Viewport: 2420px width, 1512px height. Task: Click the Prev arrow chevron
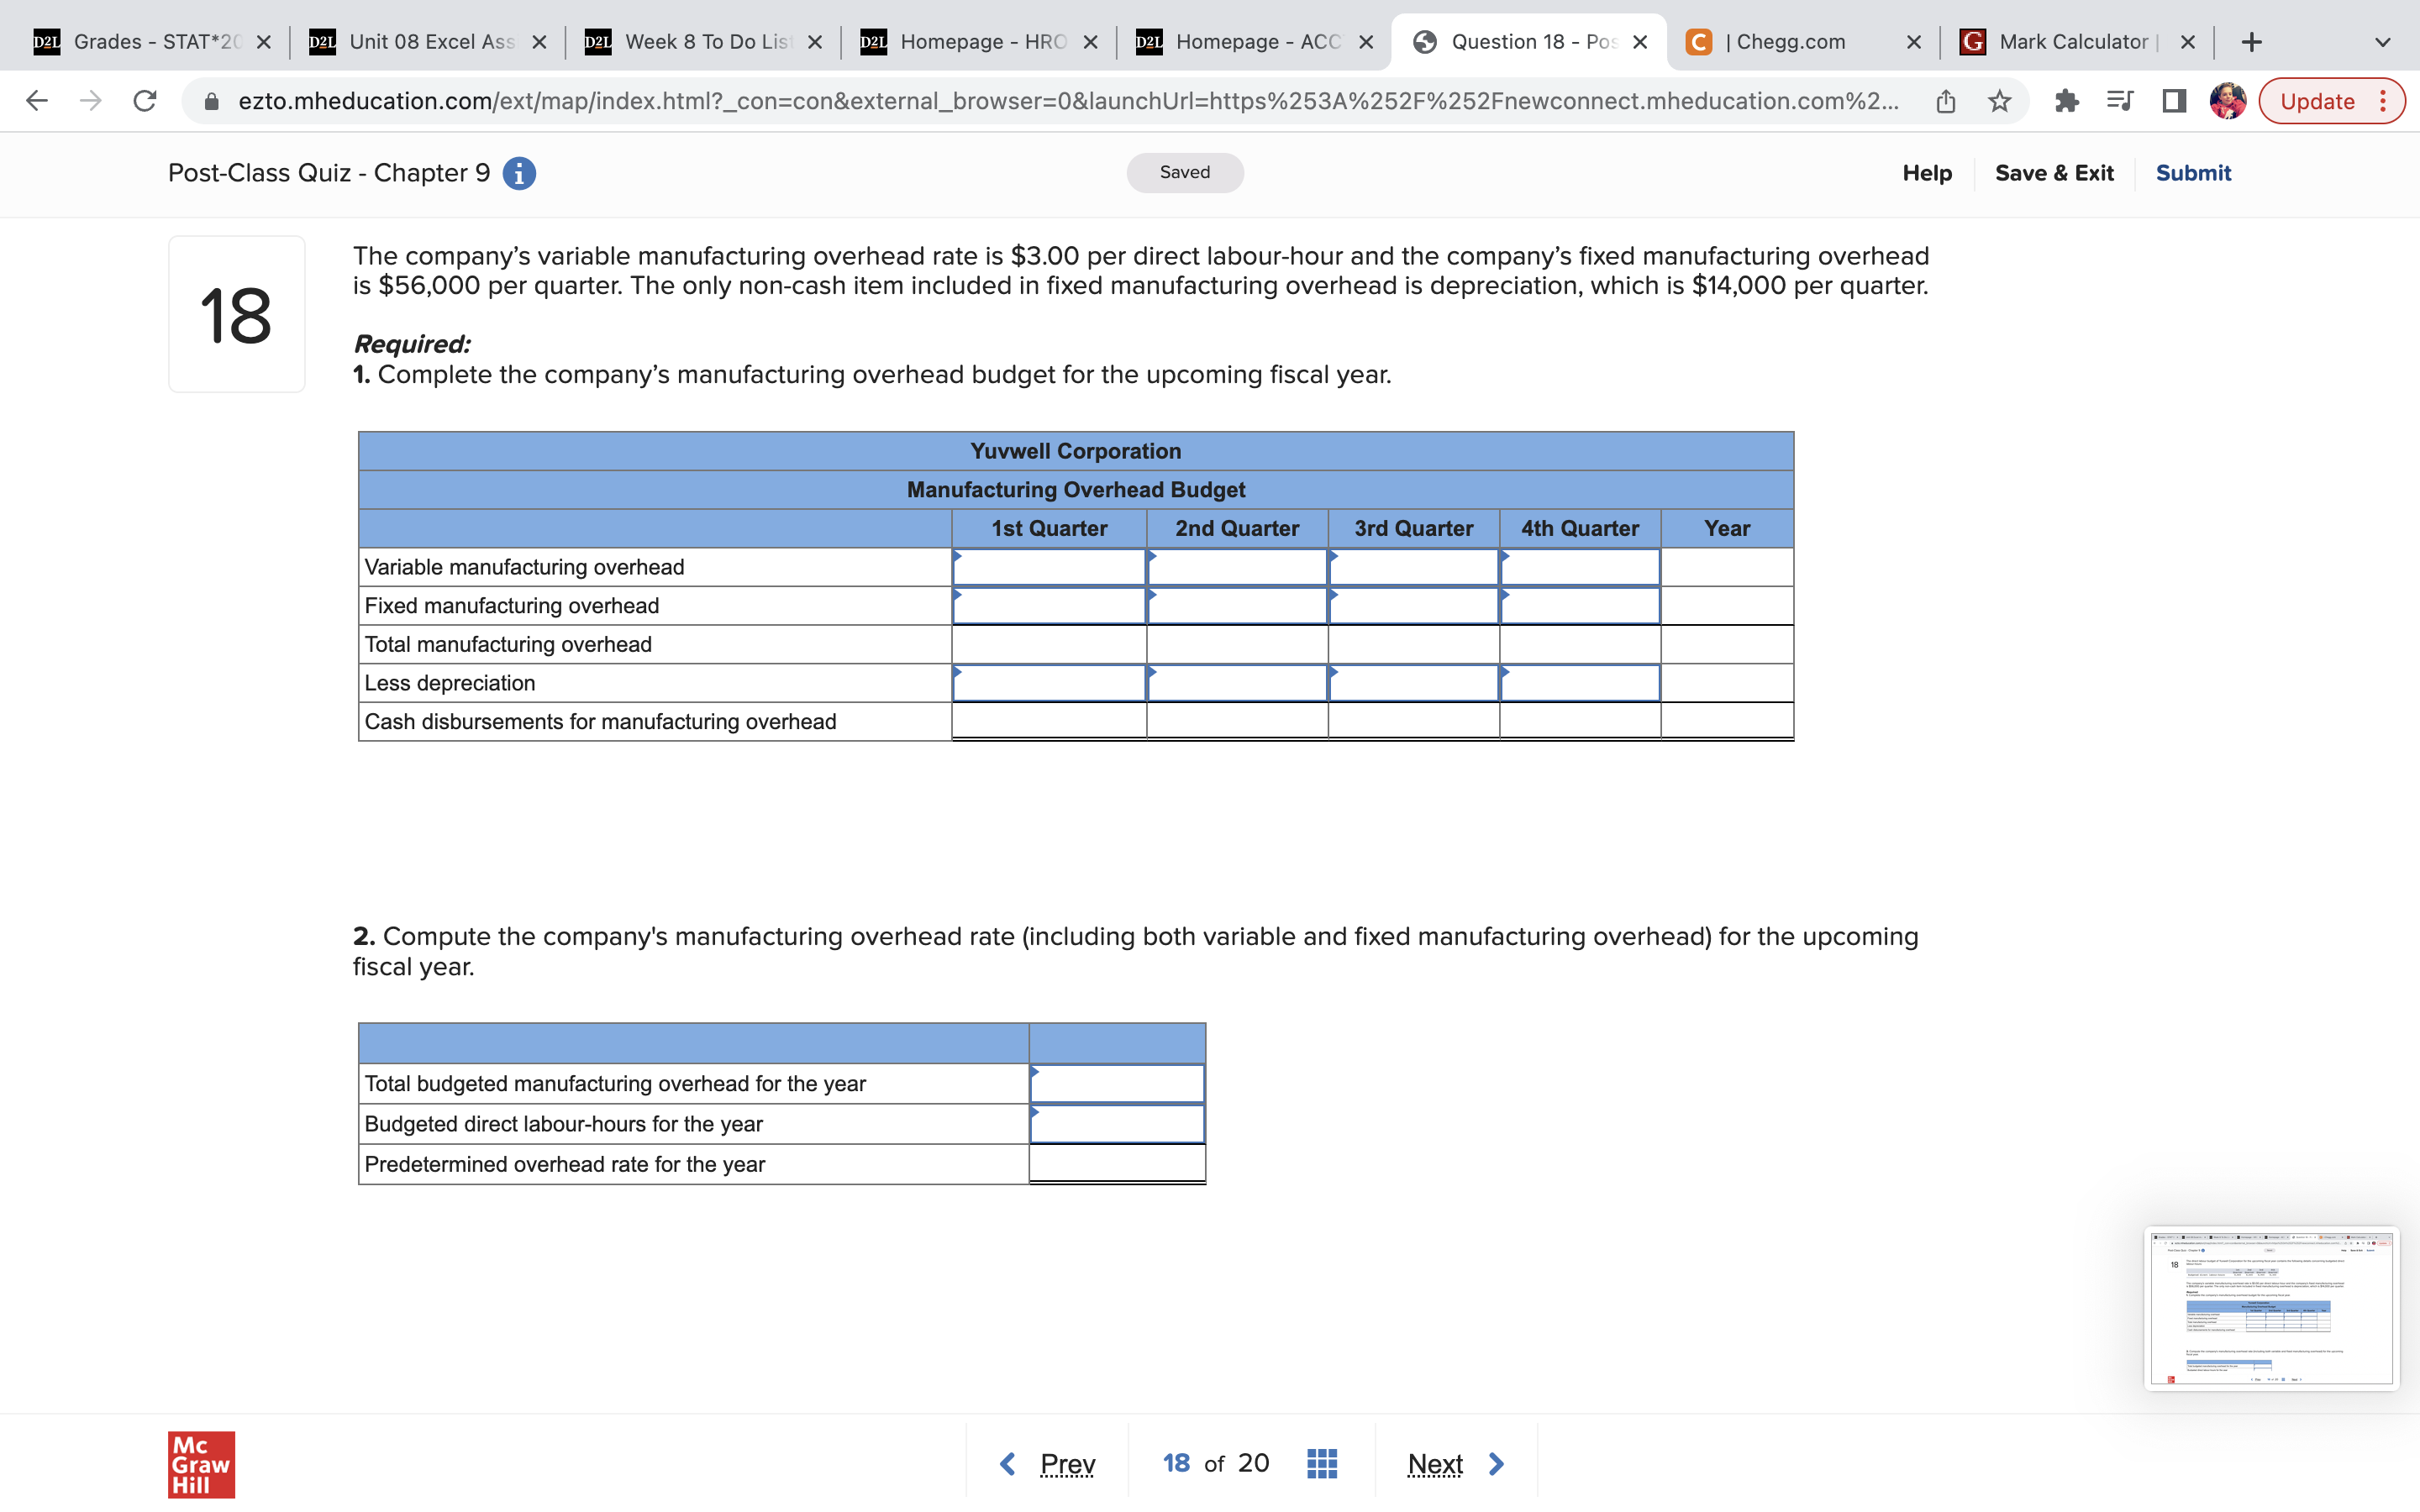tap(1007, 1462)
